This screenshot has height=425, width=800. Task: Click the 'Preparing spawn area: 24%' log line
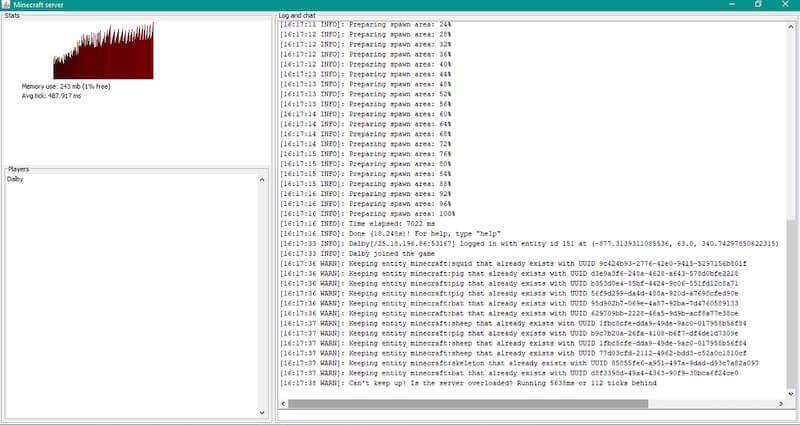tap(366, 24)
